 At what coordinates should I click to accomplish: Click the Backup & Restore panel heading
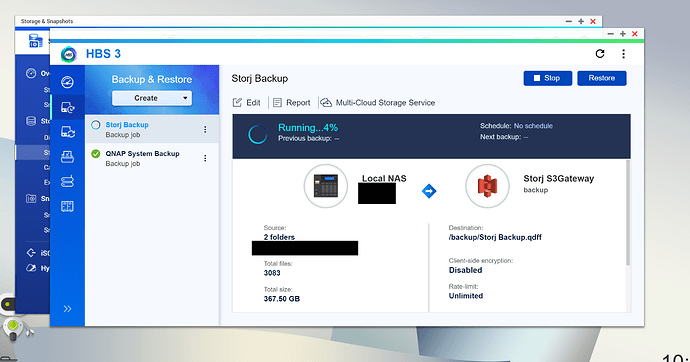152,80
